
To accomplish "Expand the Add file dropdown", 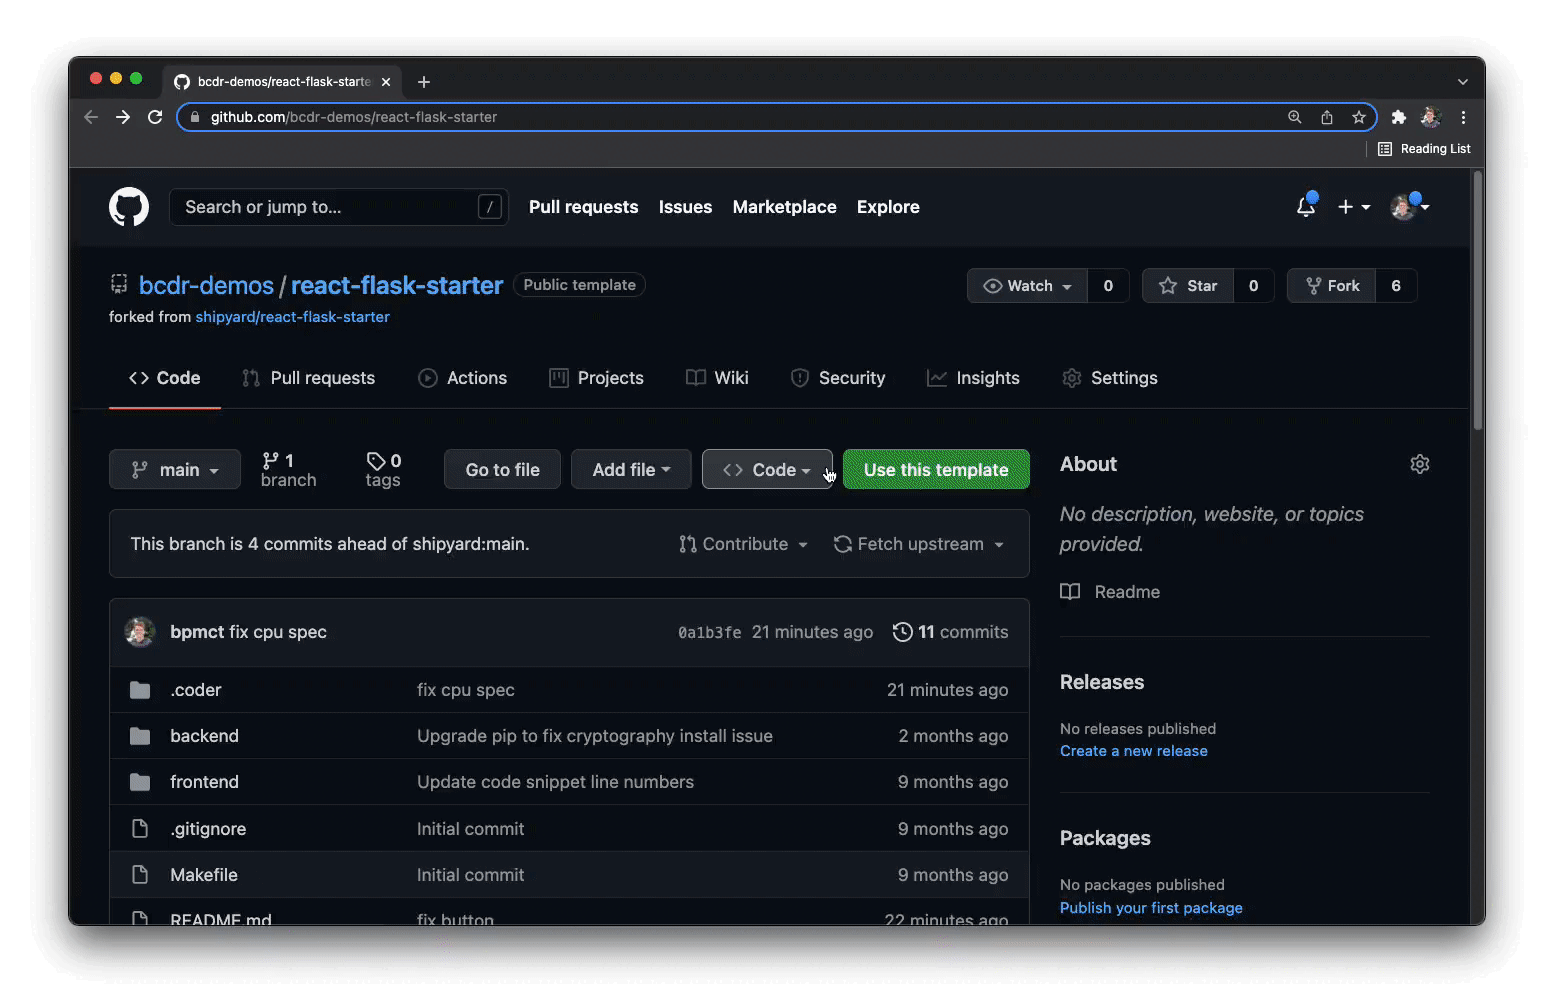I will point(631,470).
